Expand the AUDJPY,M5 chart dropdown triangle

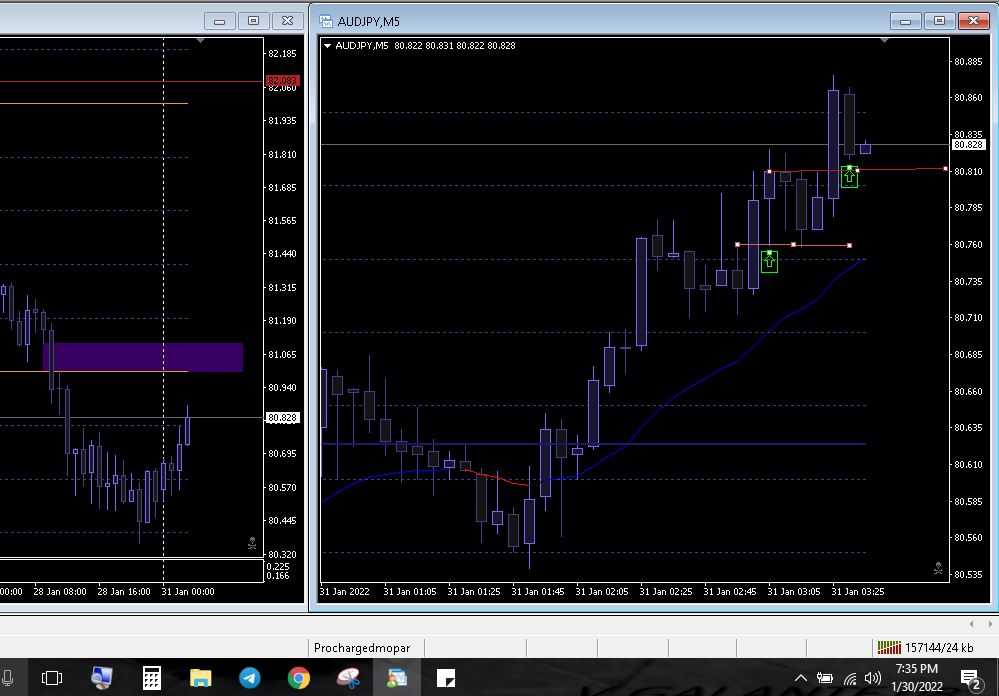pos(328,46)
